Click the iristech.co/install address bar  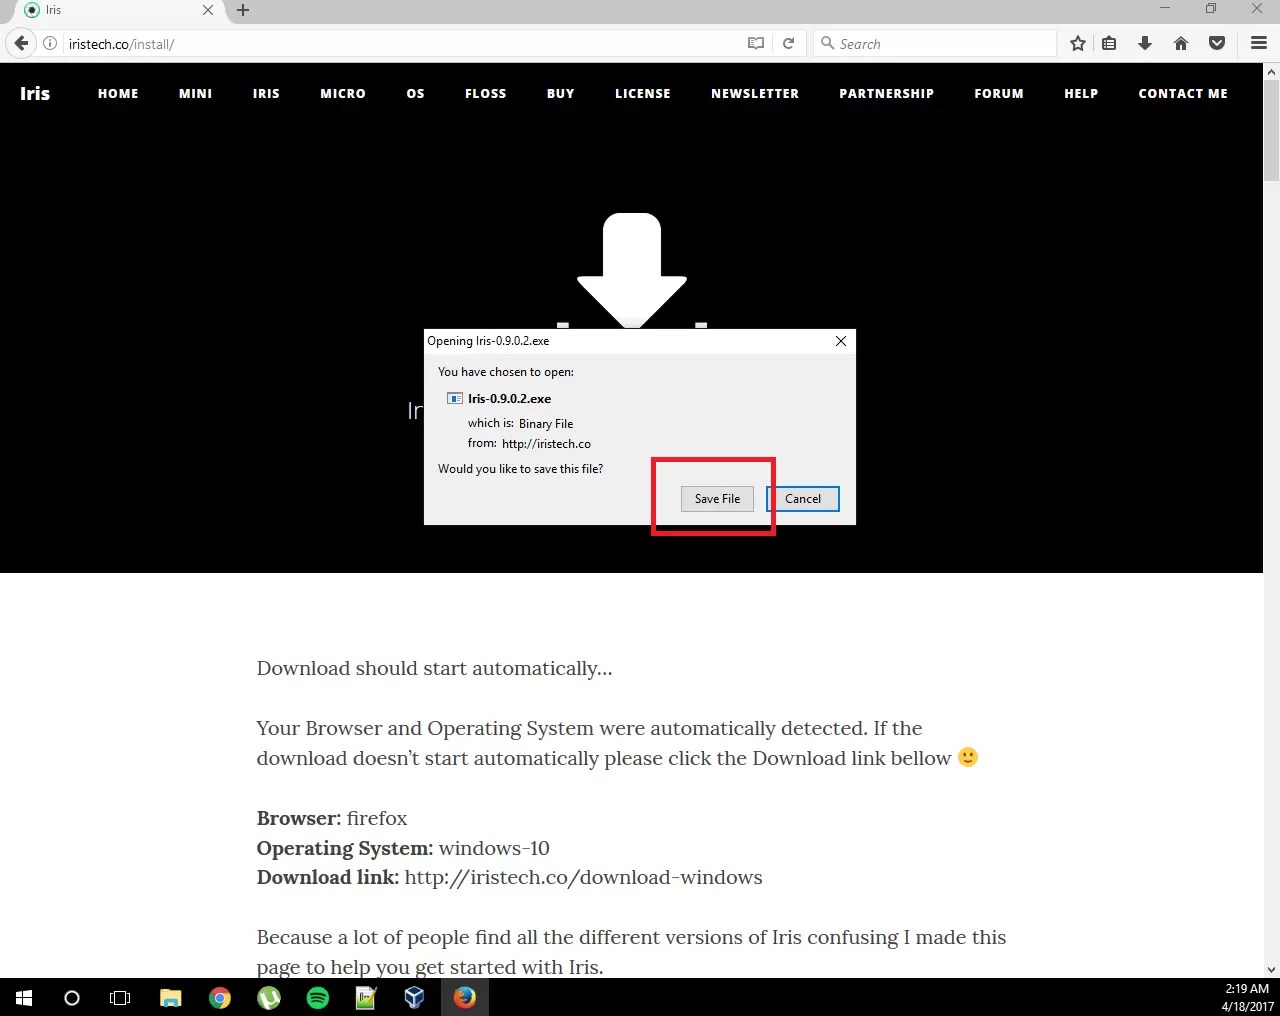click(400, 44)
